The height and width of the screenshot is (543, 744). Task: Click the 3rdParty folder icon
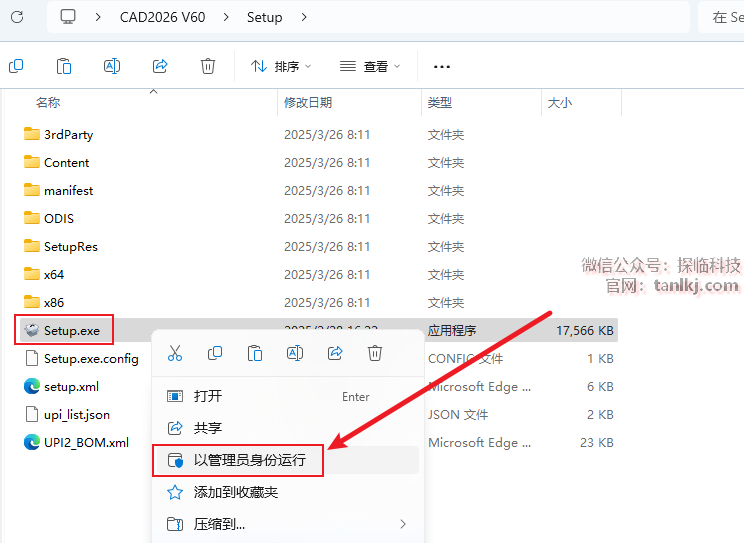click(x=32, y=134)
